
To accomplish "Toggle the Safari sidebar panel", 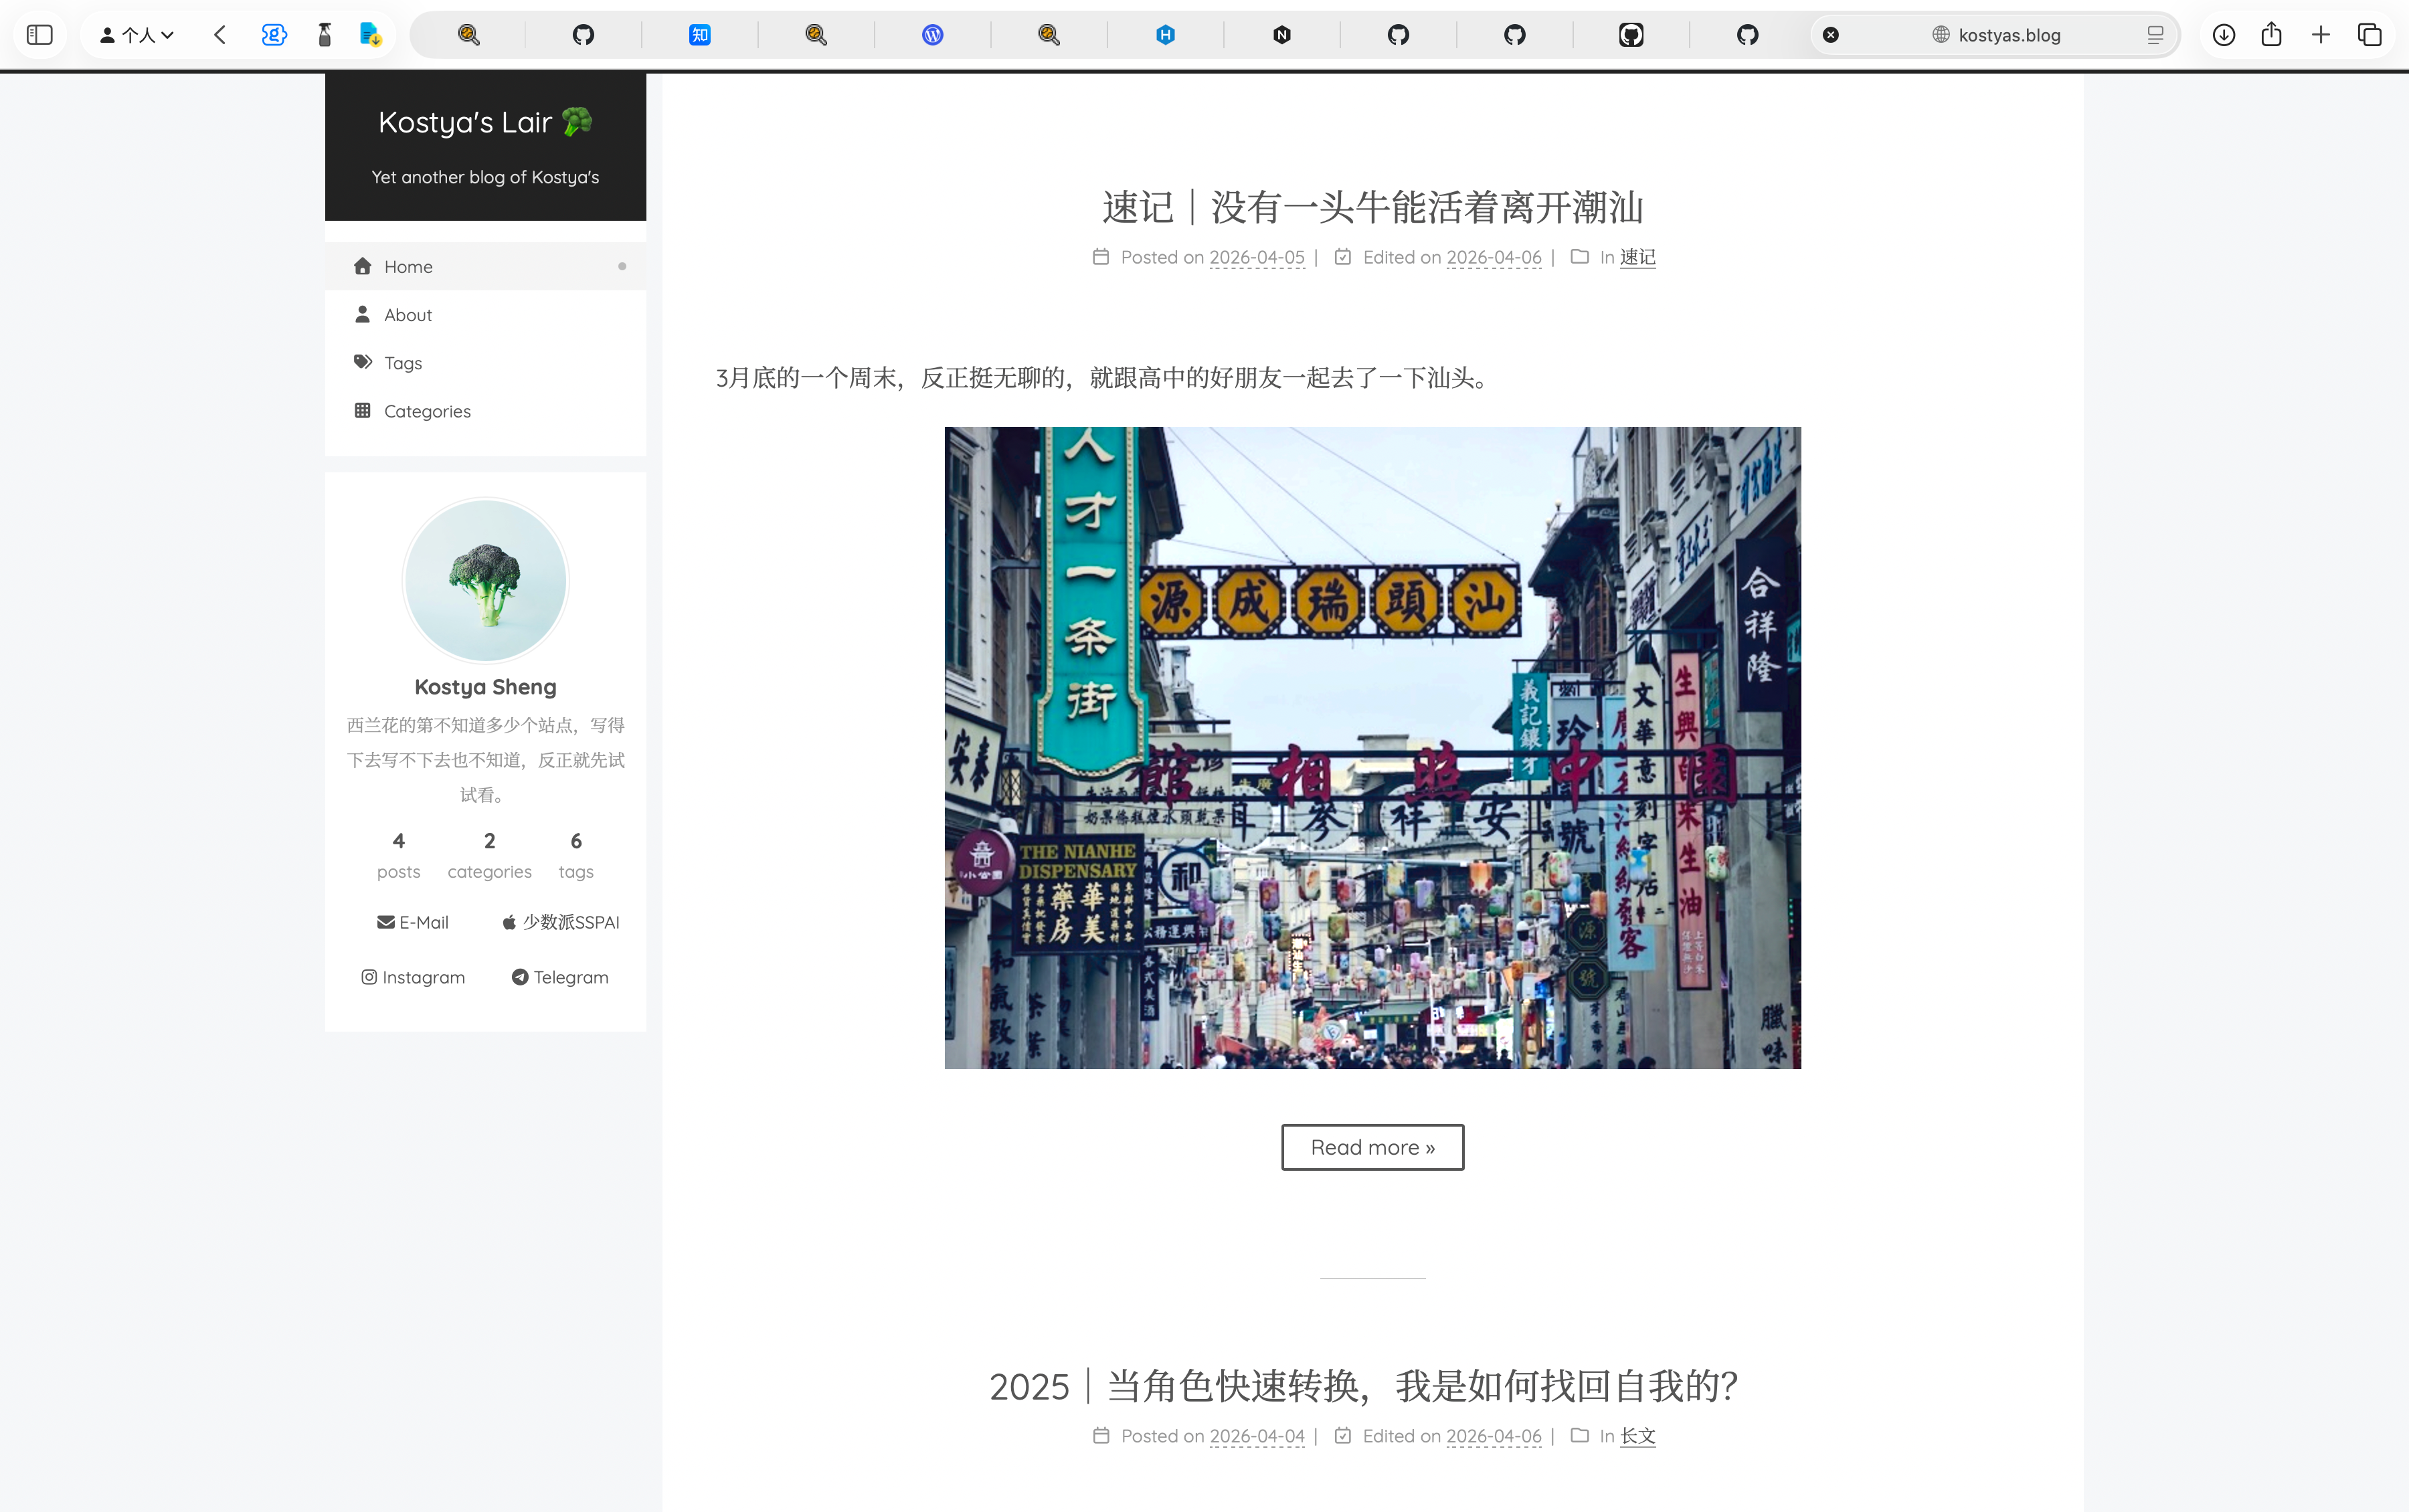I will click(x=40, y=35).
